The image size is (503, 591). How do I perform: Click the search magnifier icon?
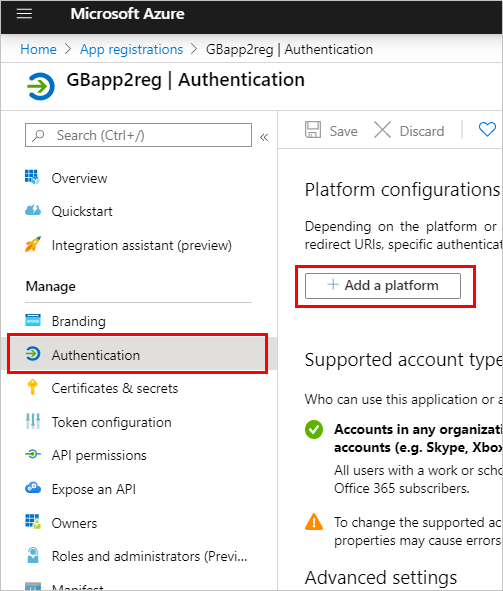coord(38,135)
